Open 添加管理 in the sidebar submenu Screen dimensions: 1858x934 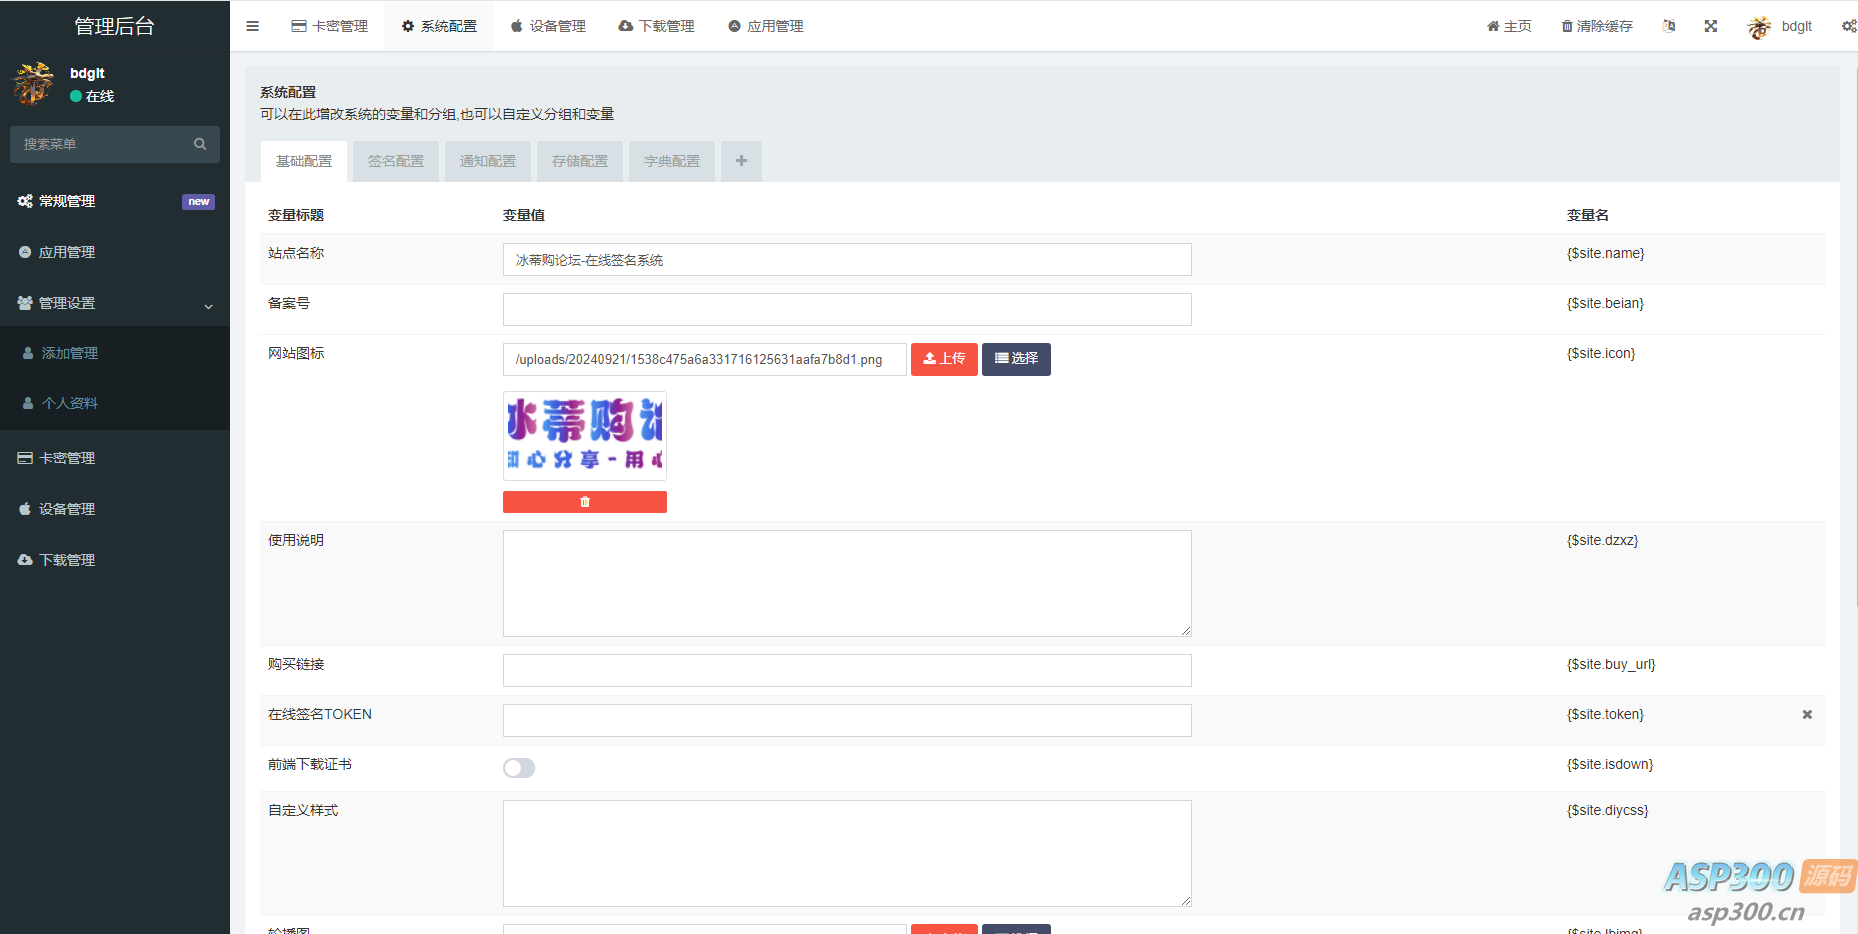click(115, 353)
